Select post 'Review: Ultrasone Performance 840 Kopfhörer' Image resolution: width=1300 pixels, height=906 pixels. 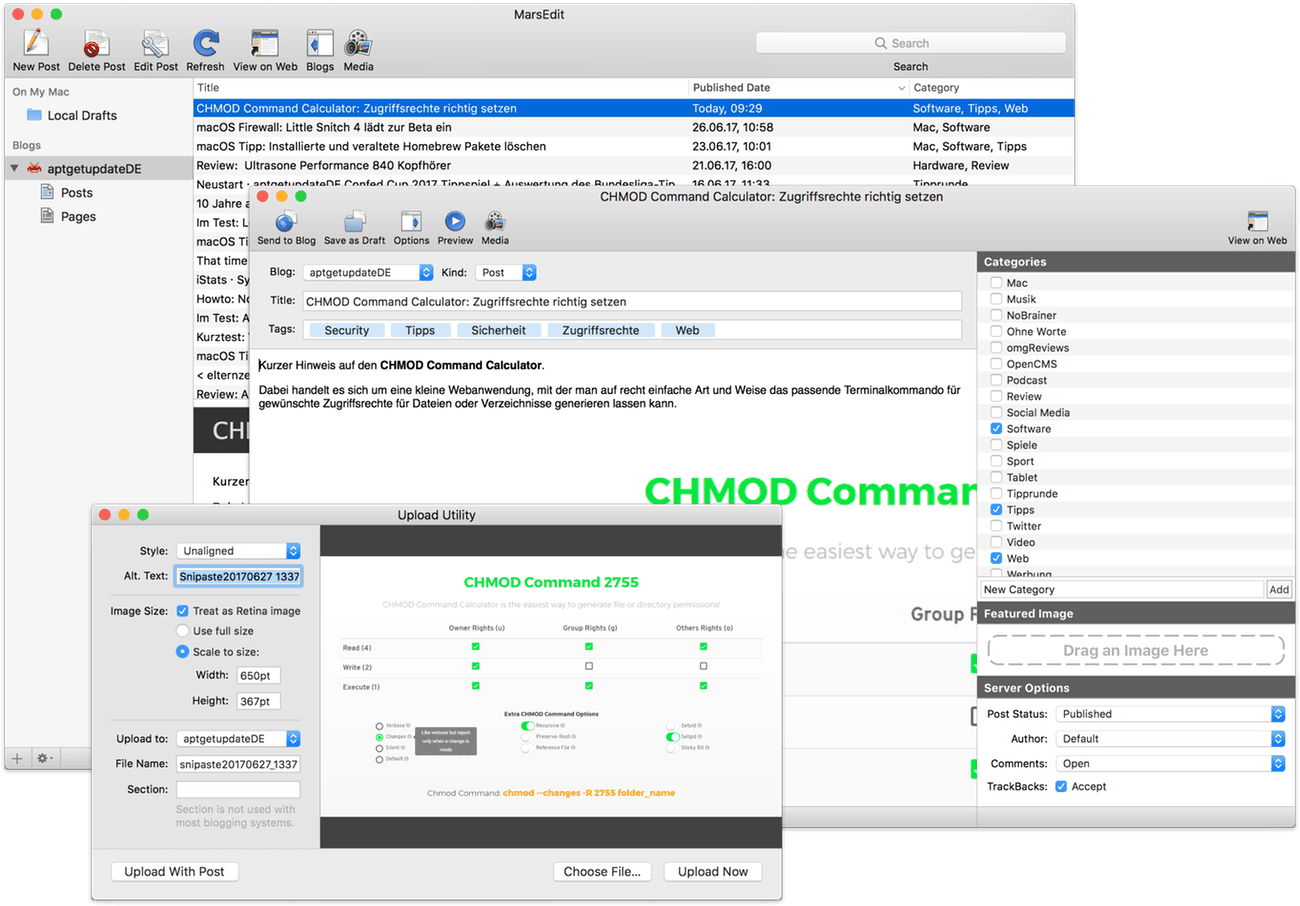tap(633, 165)
